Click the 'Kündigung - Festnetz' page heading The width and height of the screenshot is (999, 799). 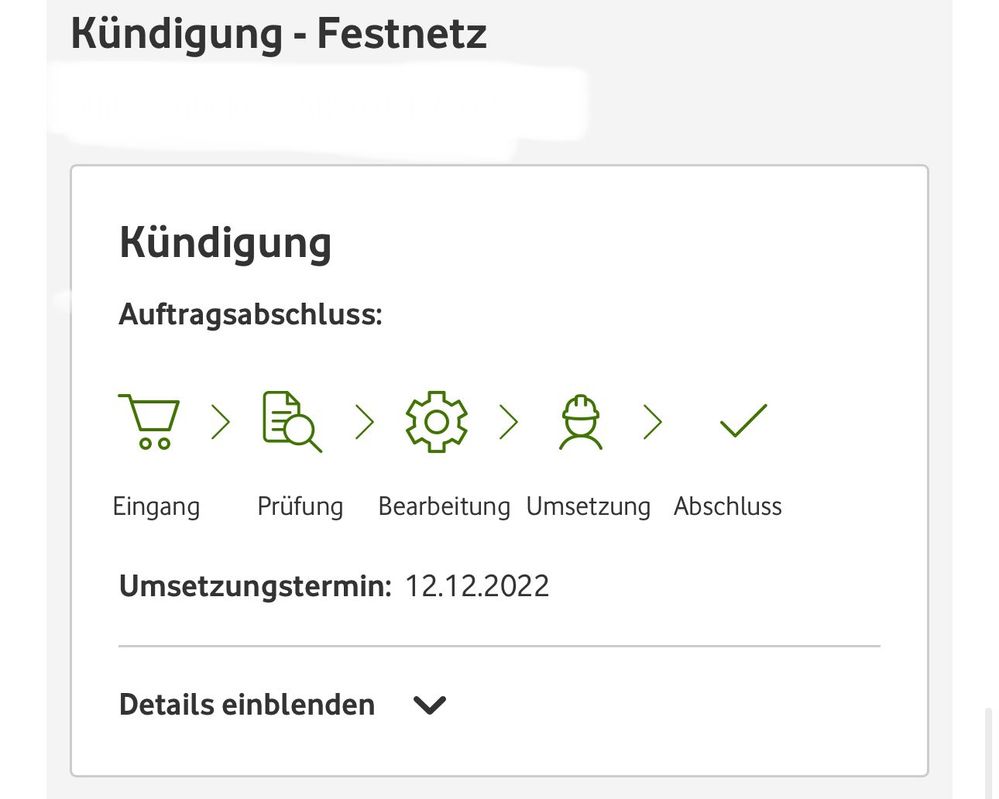pyautogui.click(x=279, y=34)
